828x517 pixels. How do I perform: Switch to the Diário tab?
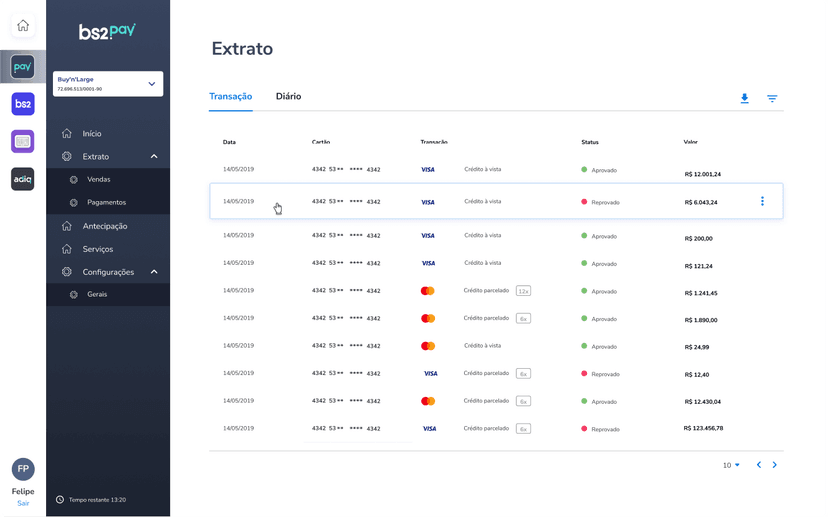coord(288,97)
